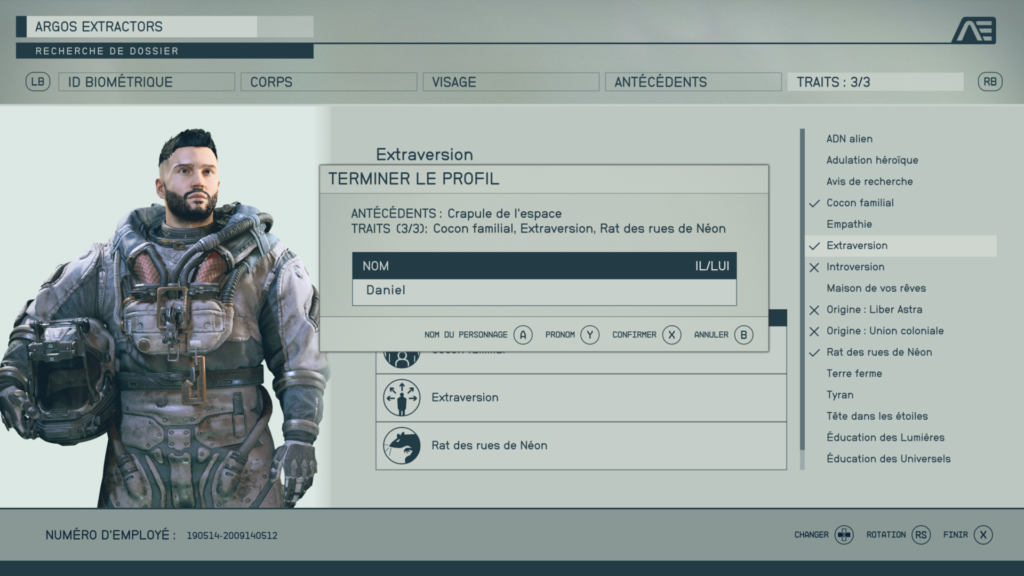Viewport: 1024px width, 576px height.
Task: Go to the VISAGE tab
Action: (x=511, y=82)
